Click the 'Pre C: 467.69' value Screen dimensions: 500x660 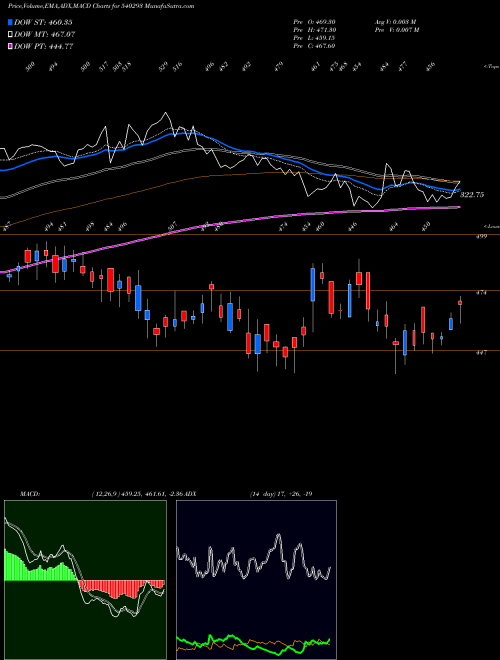click(314, 46)
